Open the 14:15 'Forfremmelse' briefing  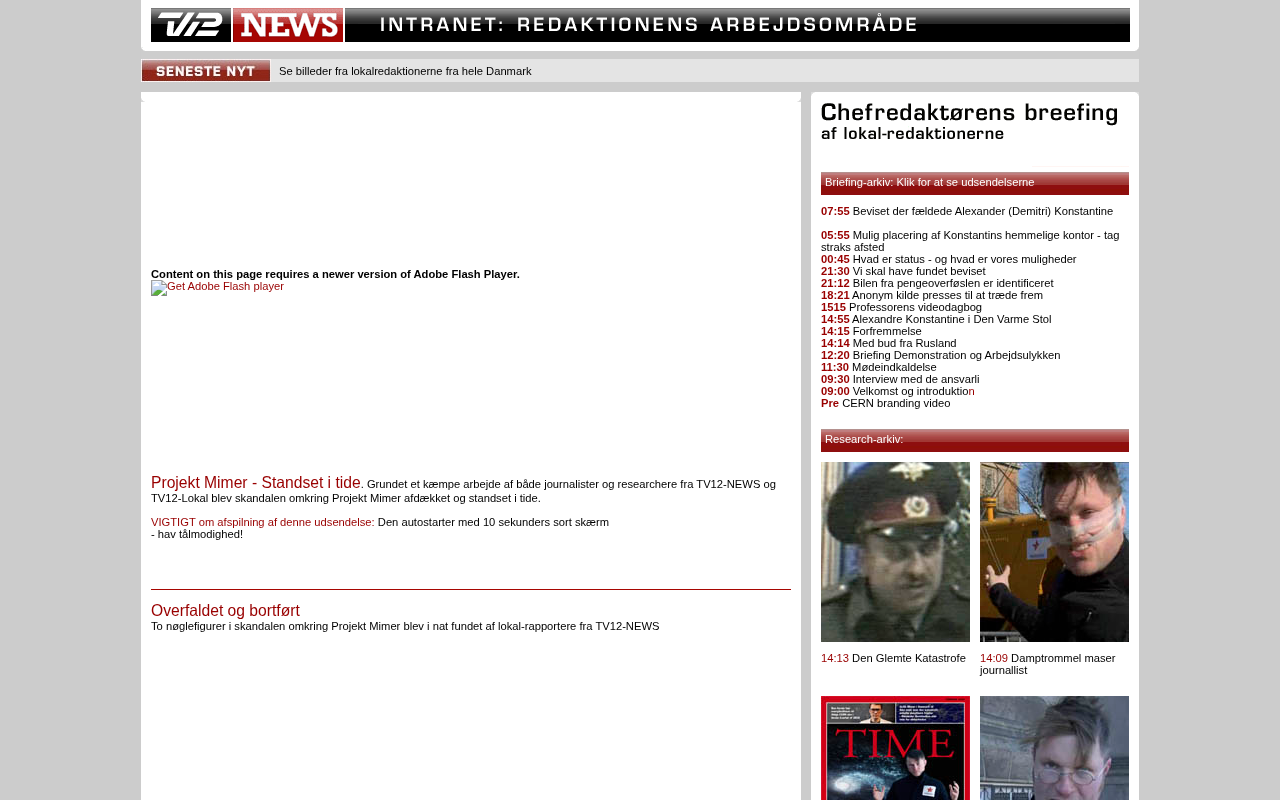point(872,331)
